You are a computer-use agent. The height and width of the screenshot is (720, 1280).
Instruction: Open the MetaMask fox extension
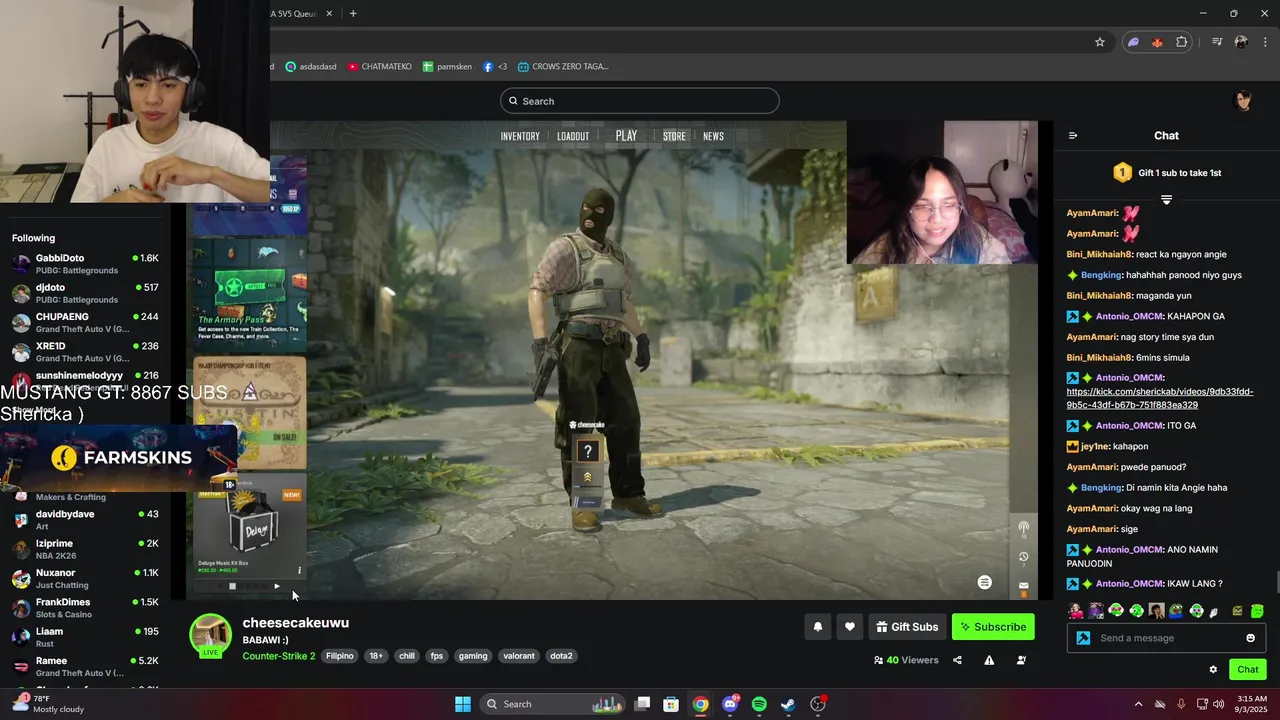click(x=1157, y=42)
